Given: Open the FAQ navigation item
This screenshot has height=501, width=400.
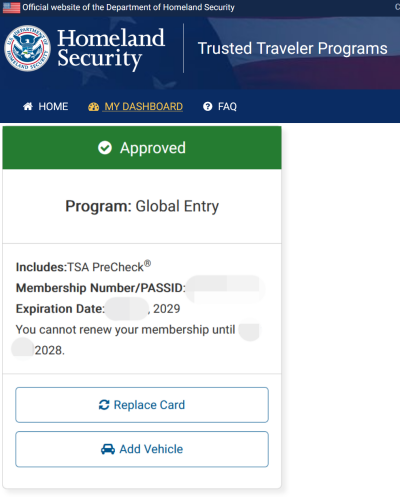Looking at the screenshot, I should click(220, 106).
